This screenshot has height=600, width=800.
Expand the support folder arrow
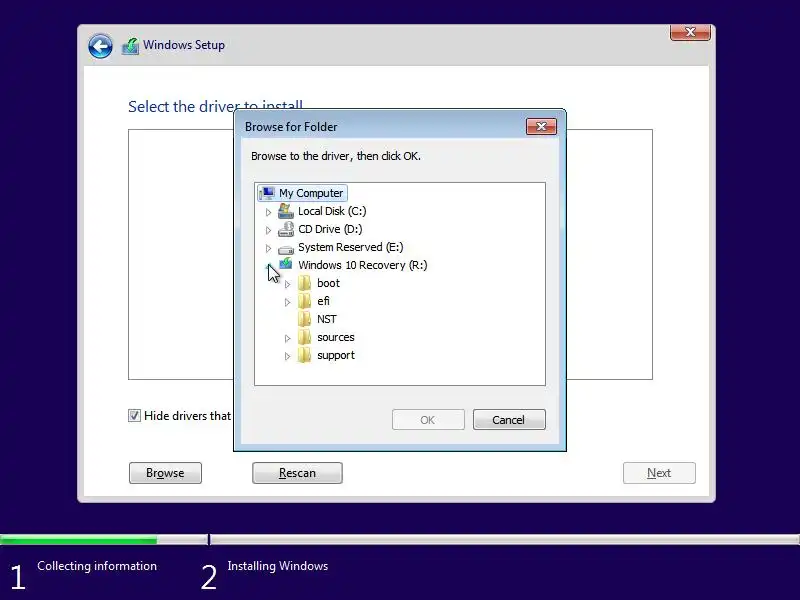[x=287, y=356]
